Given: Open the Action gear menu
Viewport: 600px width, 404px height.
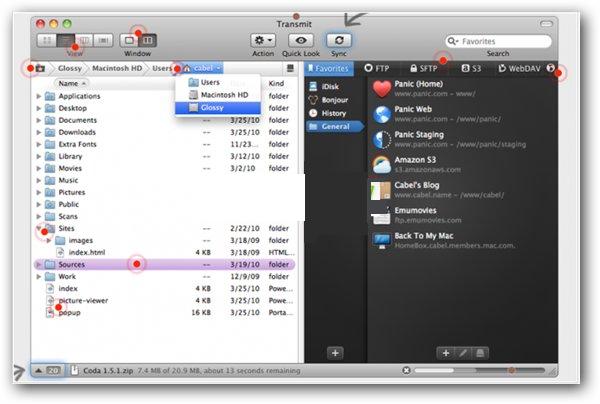Looking at the screenshot, I should tap(263, 39).
